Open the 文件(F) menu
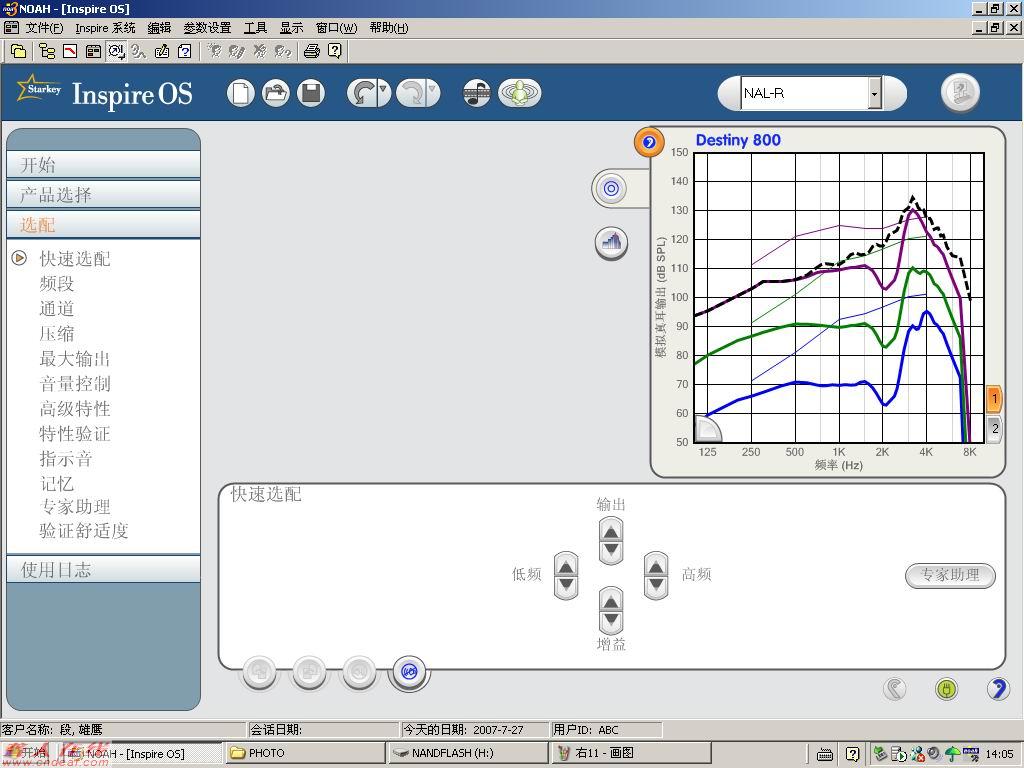Screen dimensions: 1024x768 [x=44, y=28]
